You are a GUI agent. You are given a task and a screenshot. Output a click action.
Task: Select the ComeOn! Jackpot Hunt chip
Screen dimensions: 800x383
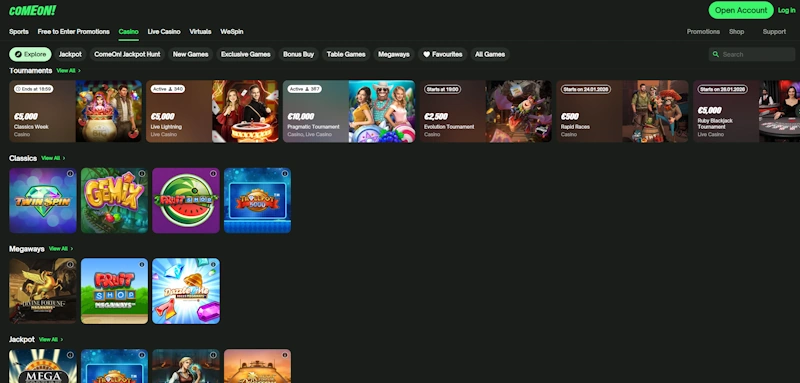[127, 54]
